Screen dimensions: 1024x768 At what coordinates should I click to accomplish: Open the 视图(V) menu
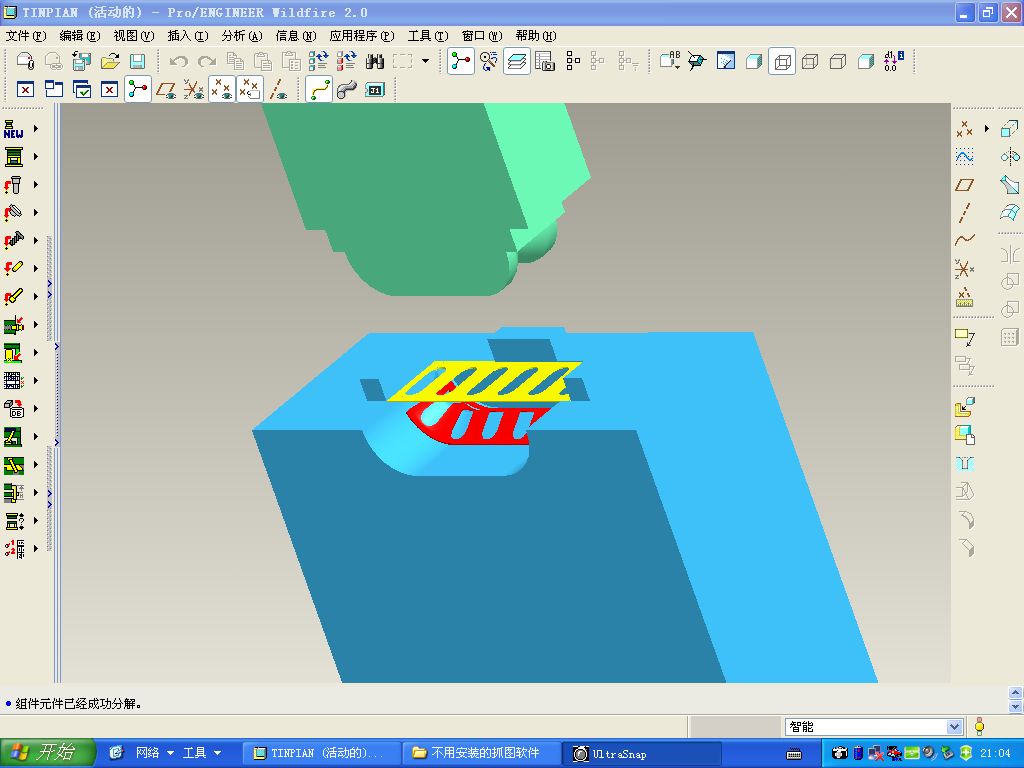coord(134,36)
